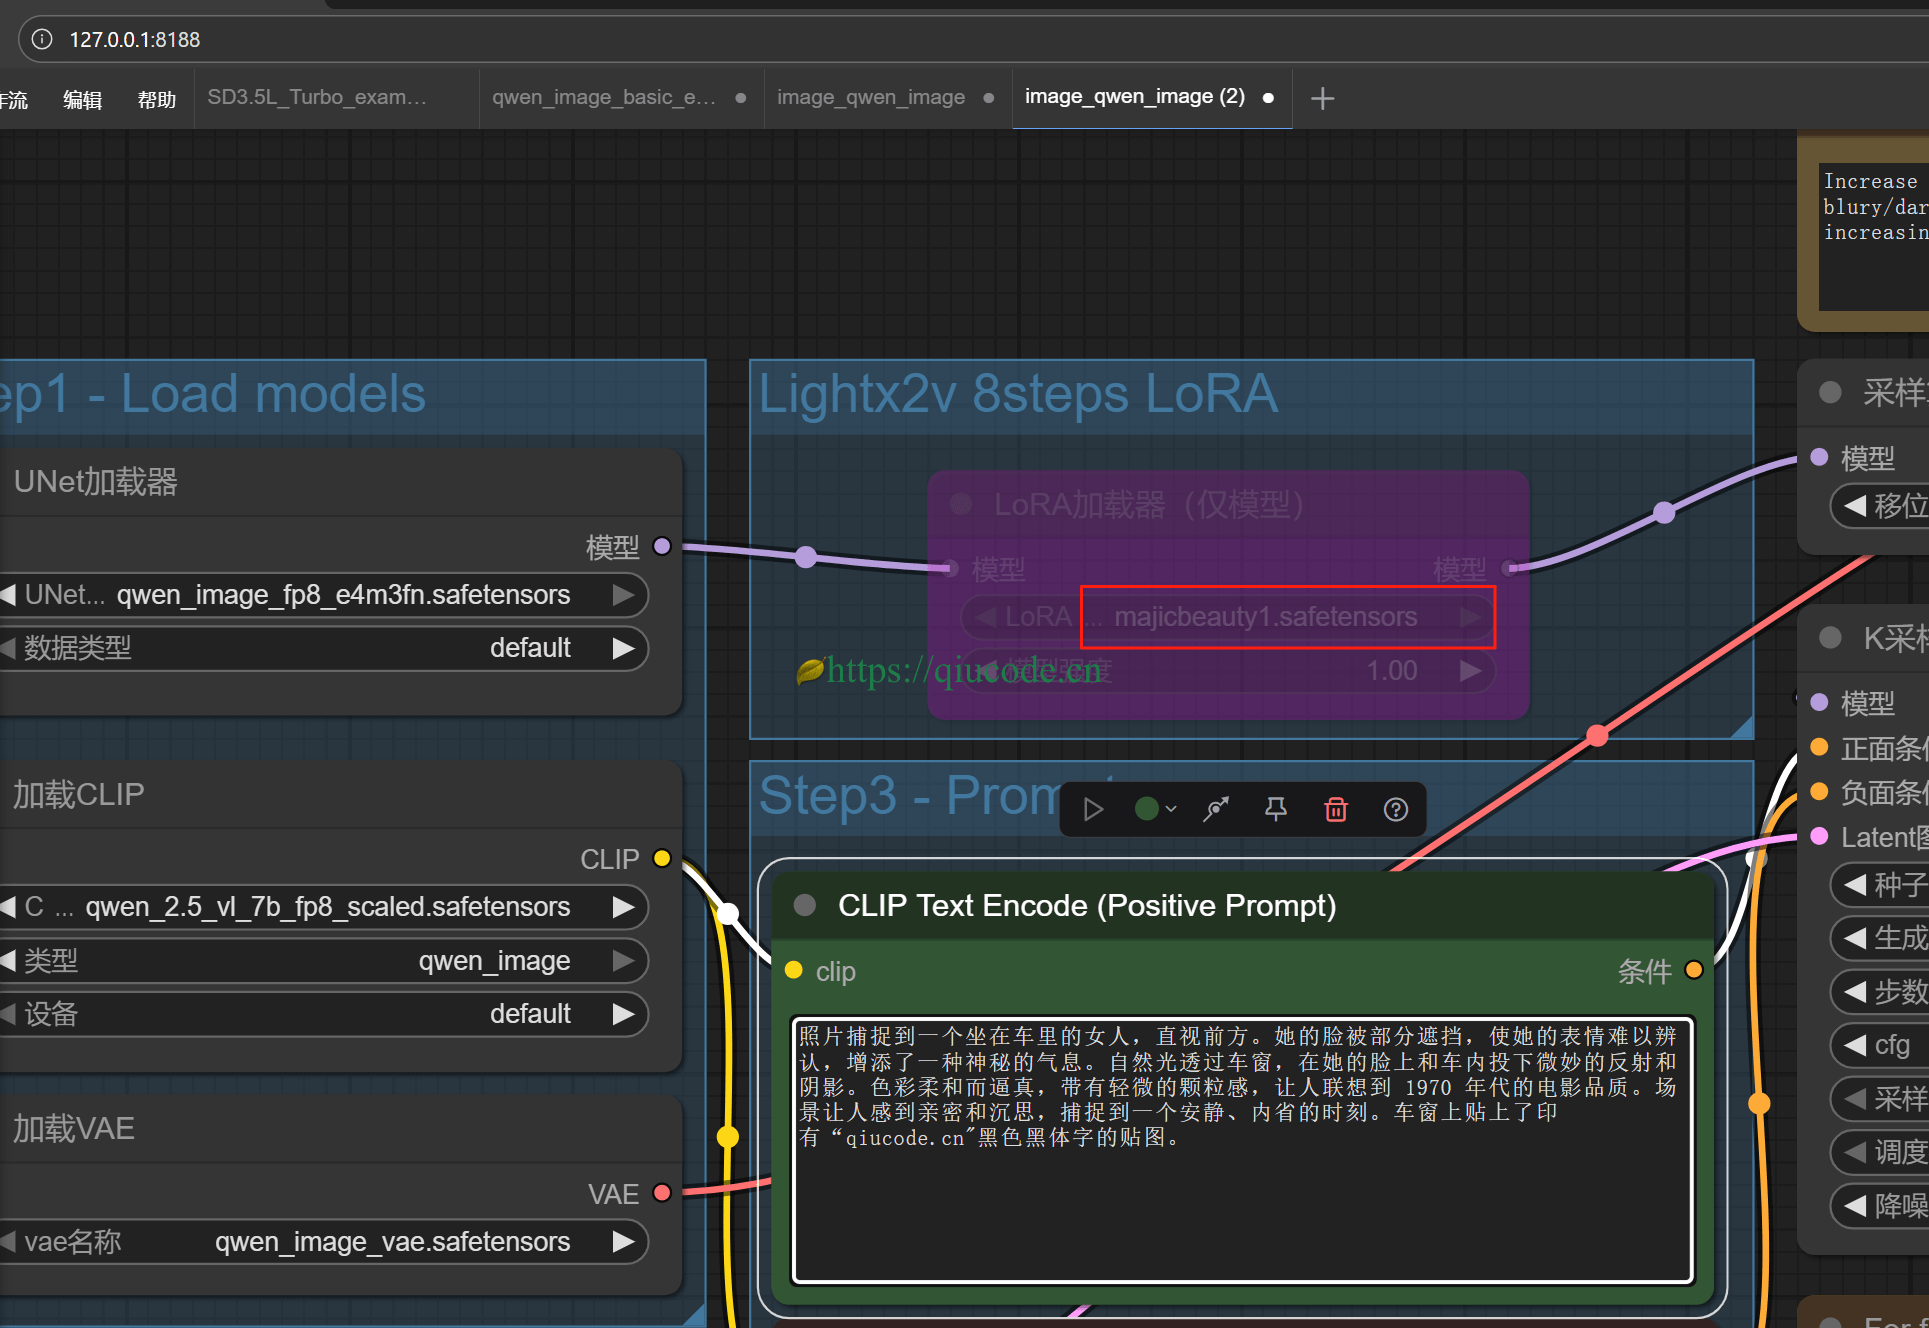
Task: Click CLIP output slot of 加载CLIP
Action: click(662, 858)
